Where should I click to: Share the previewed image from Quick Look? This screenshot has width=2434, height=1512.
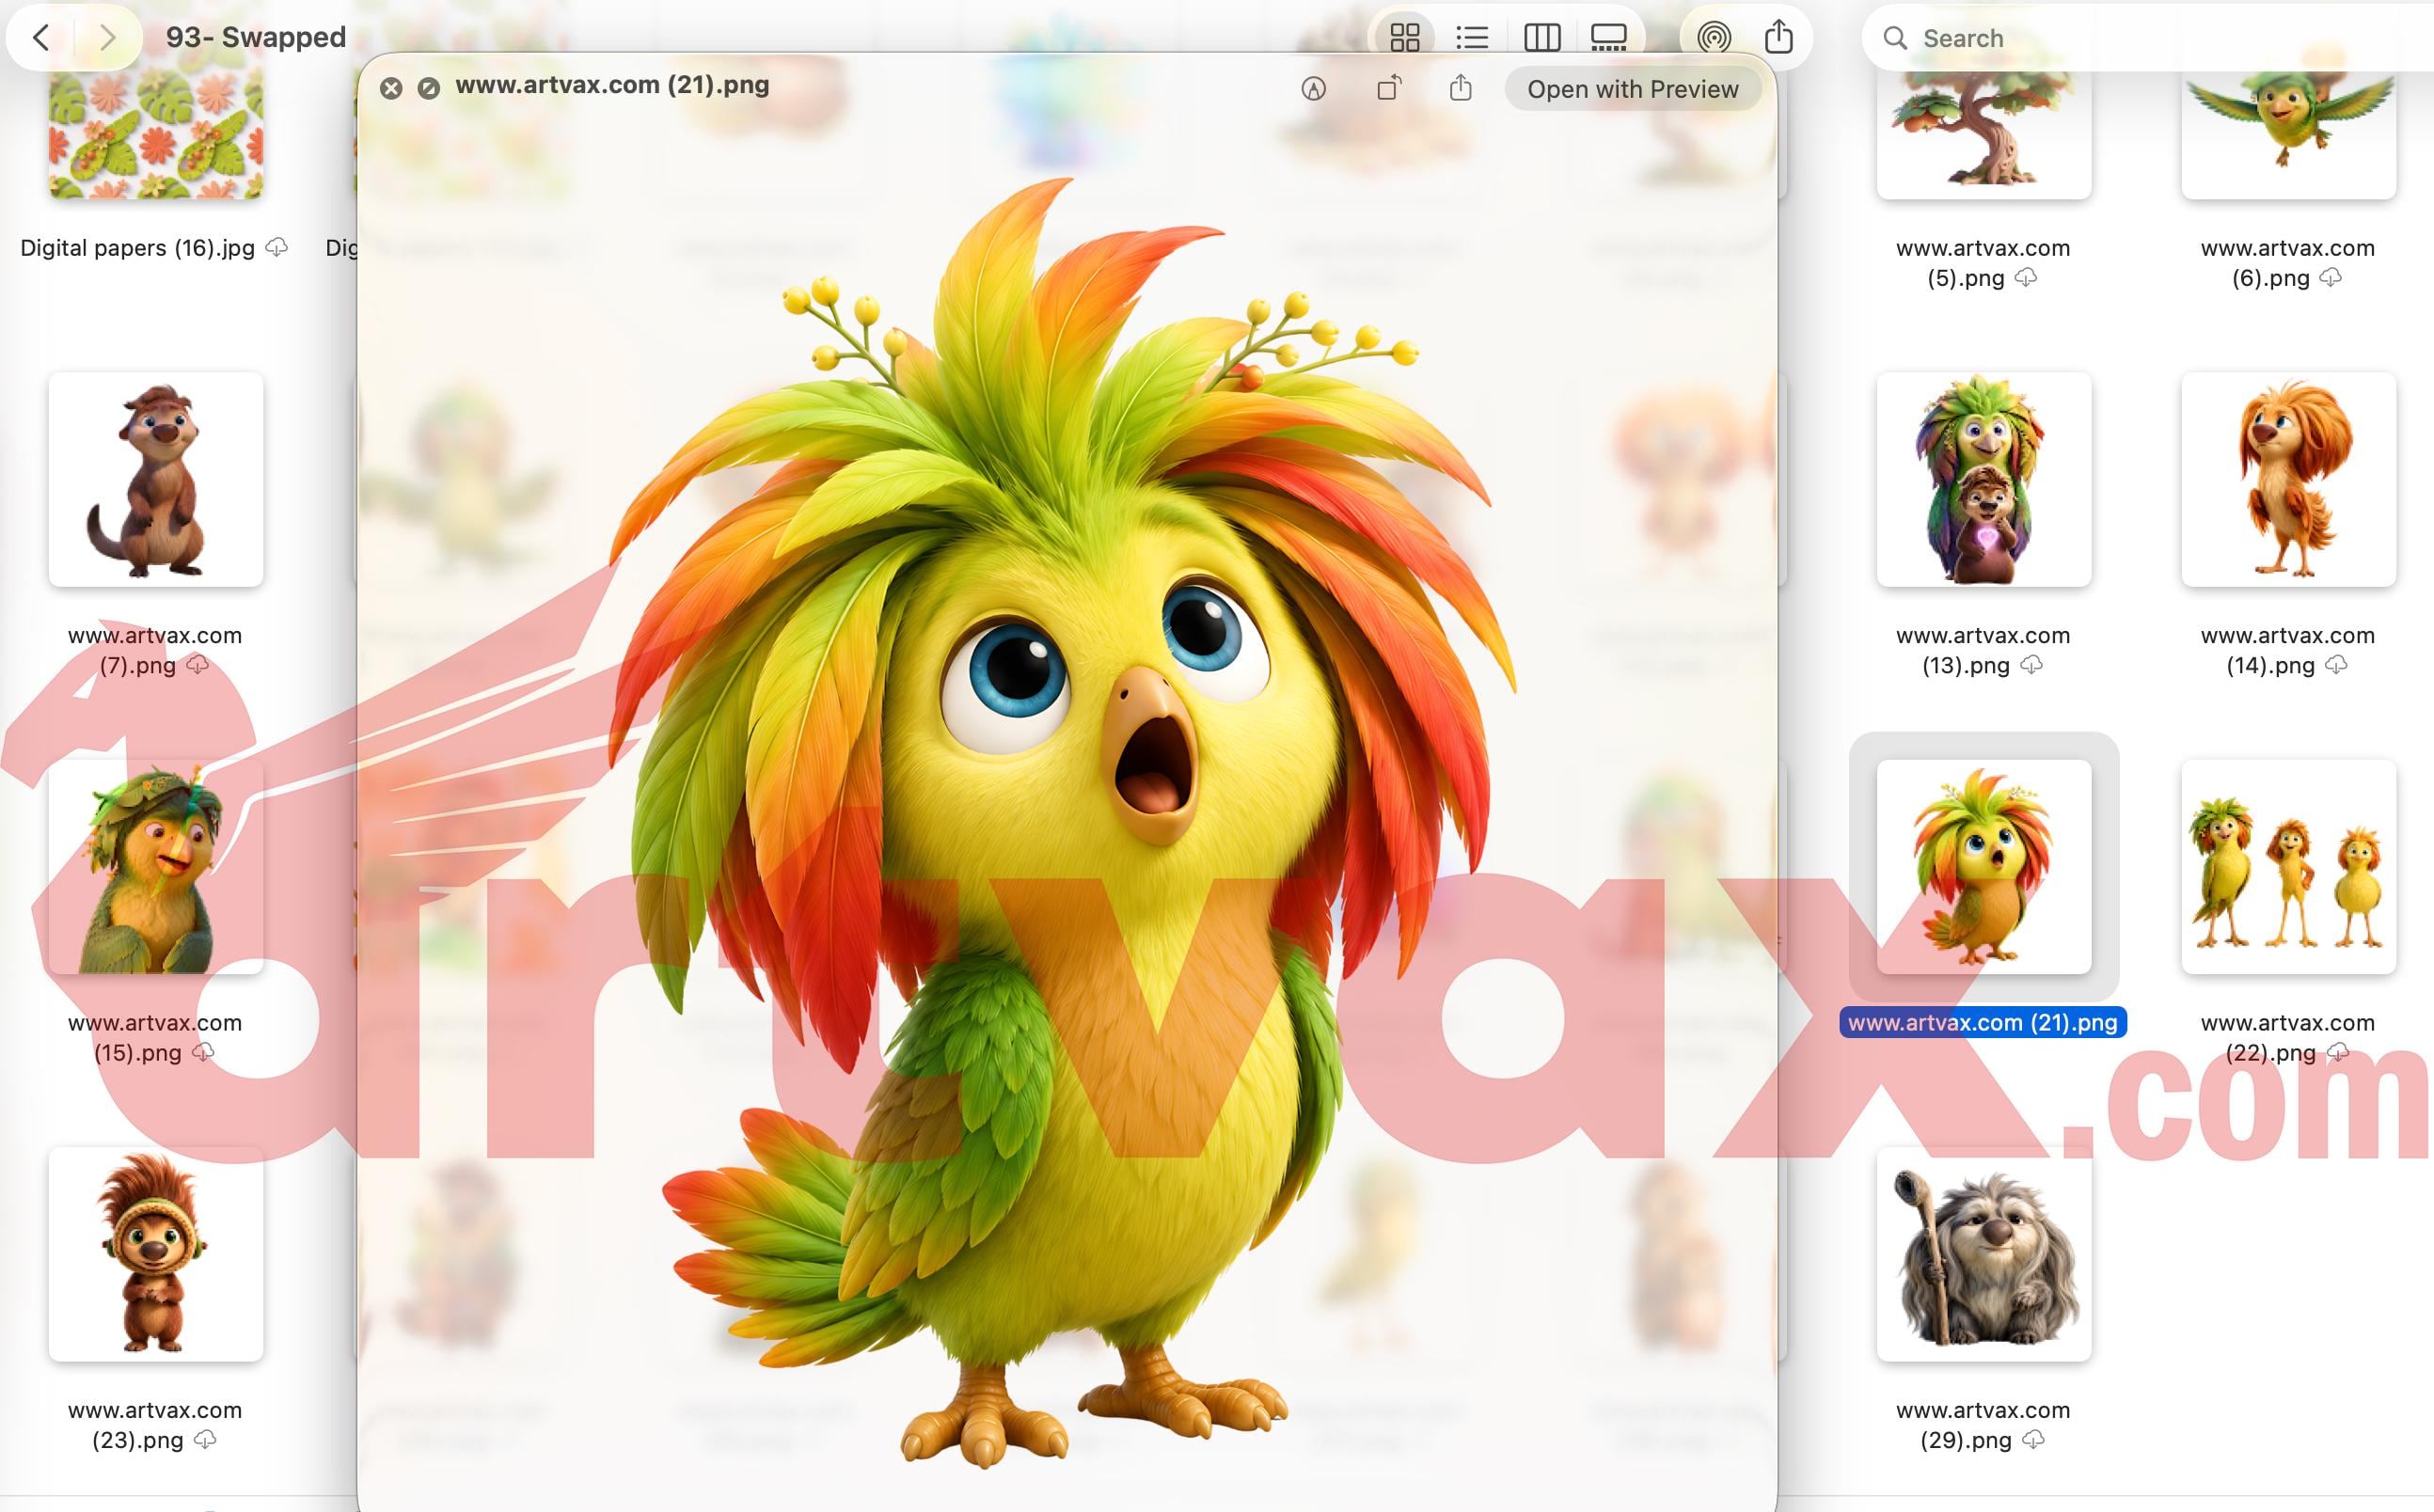click(x=1460, y=88)
